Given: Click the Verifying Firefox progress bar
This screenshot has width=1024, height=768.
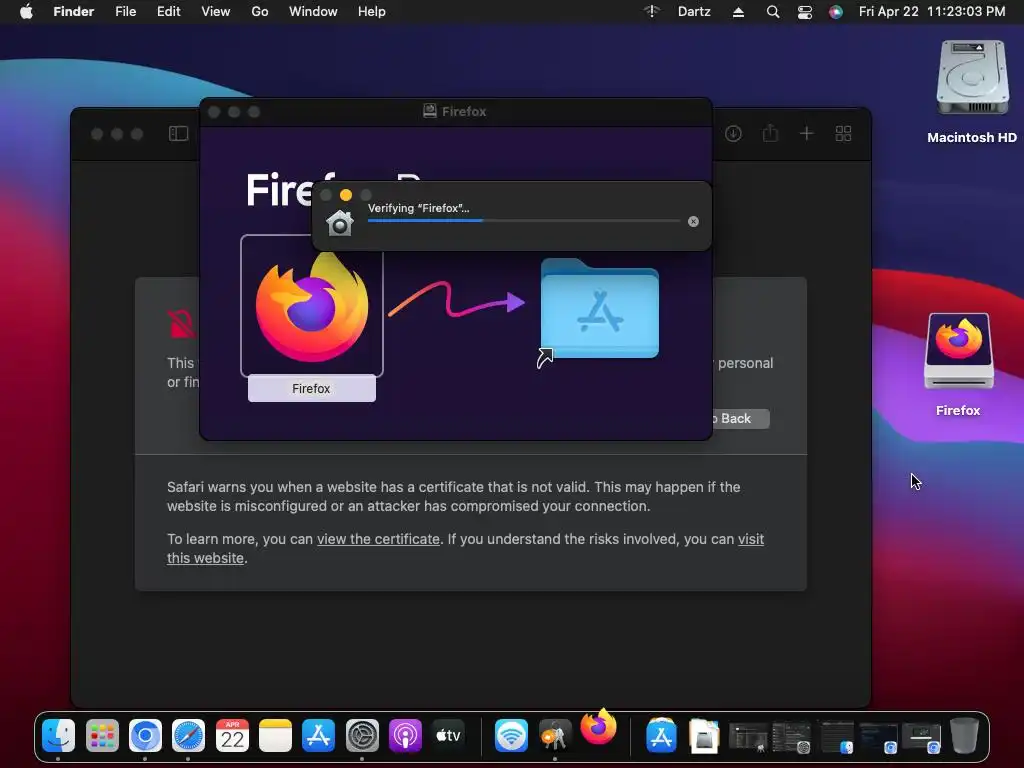Looking at the screenshot, I should point(524,221).
